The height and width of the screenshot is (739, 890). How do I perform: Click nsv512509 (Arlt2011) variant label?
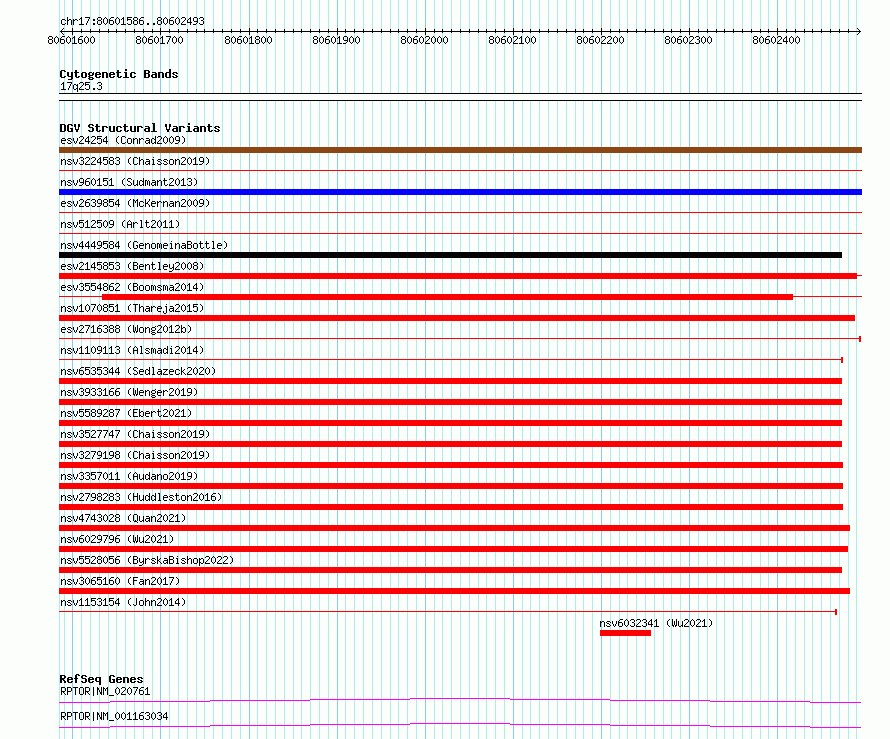pos(120,224)
